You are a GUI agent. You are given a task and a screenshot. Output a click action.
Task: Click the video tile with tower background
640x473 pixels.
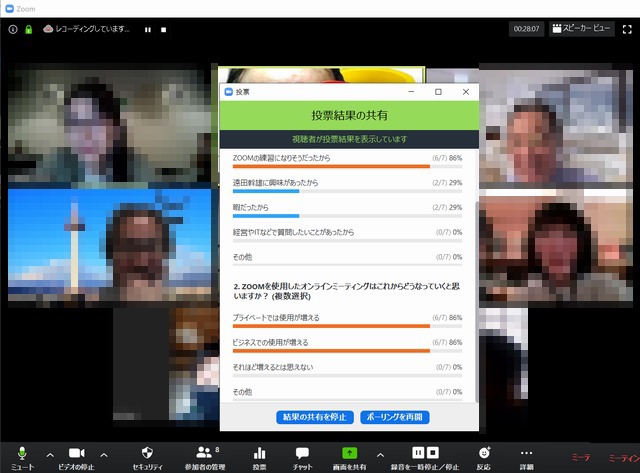(x=109, y=247)
